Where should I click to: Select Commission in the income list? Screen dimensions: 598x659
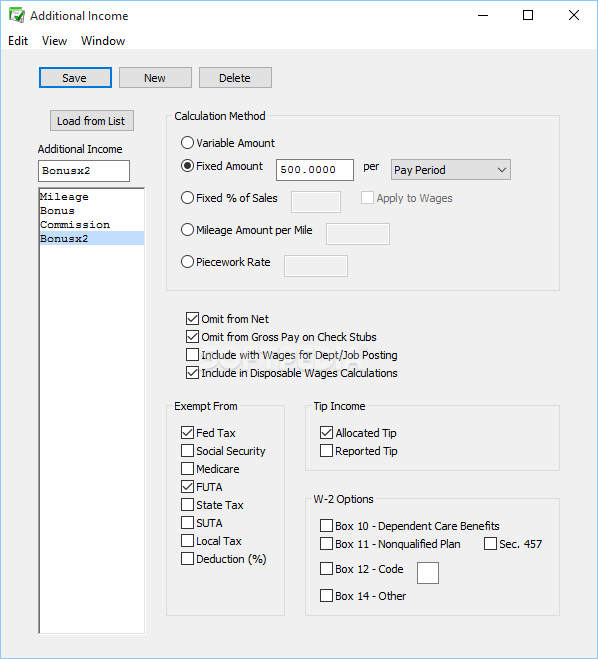(x=92, y=224)
